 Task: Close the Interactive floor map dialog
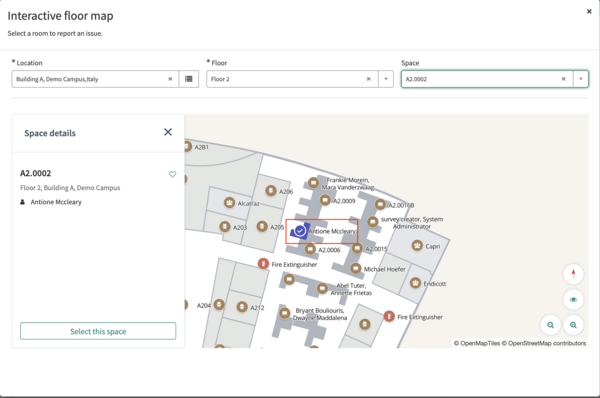589,11
